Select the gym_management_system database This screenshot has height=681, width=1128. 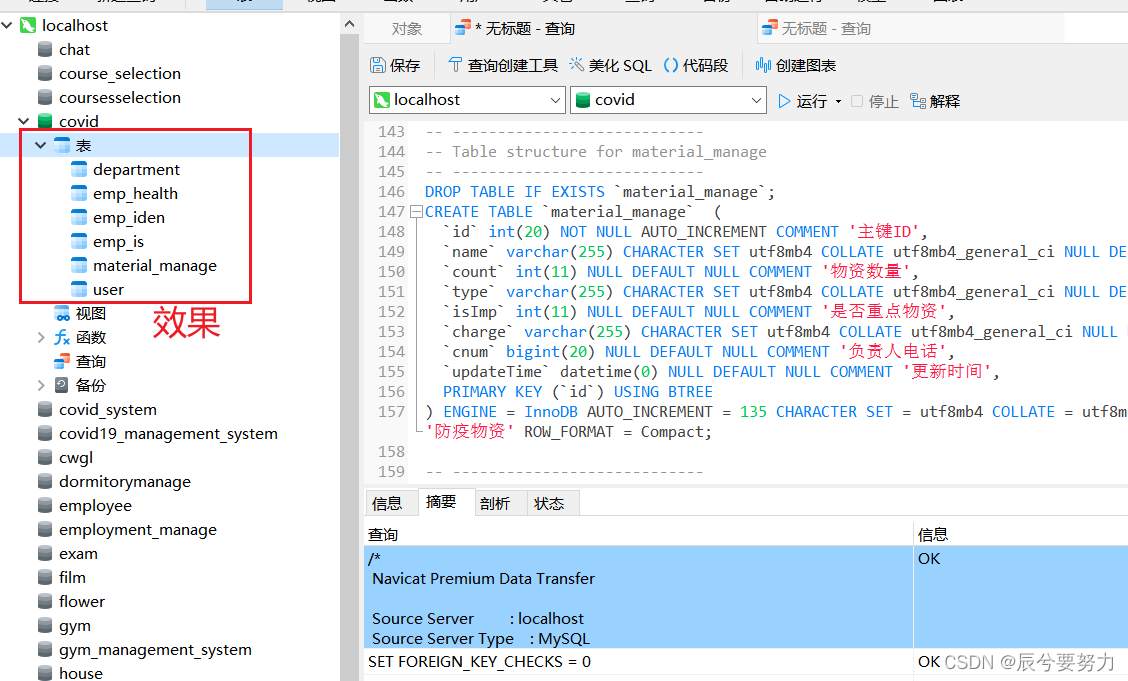tap(155, 650)
